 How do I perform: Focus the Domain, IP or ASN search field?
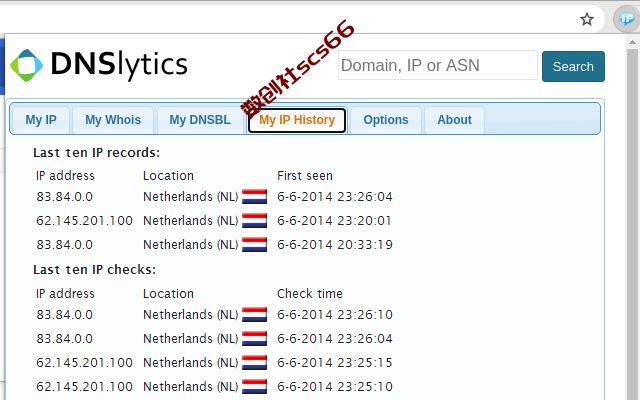click(x=438, y=66)
